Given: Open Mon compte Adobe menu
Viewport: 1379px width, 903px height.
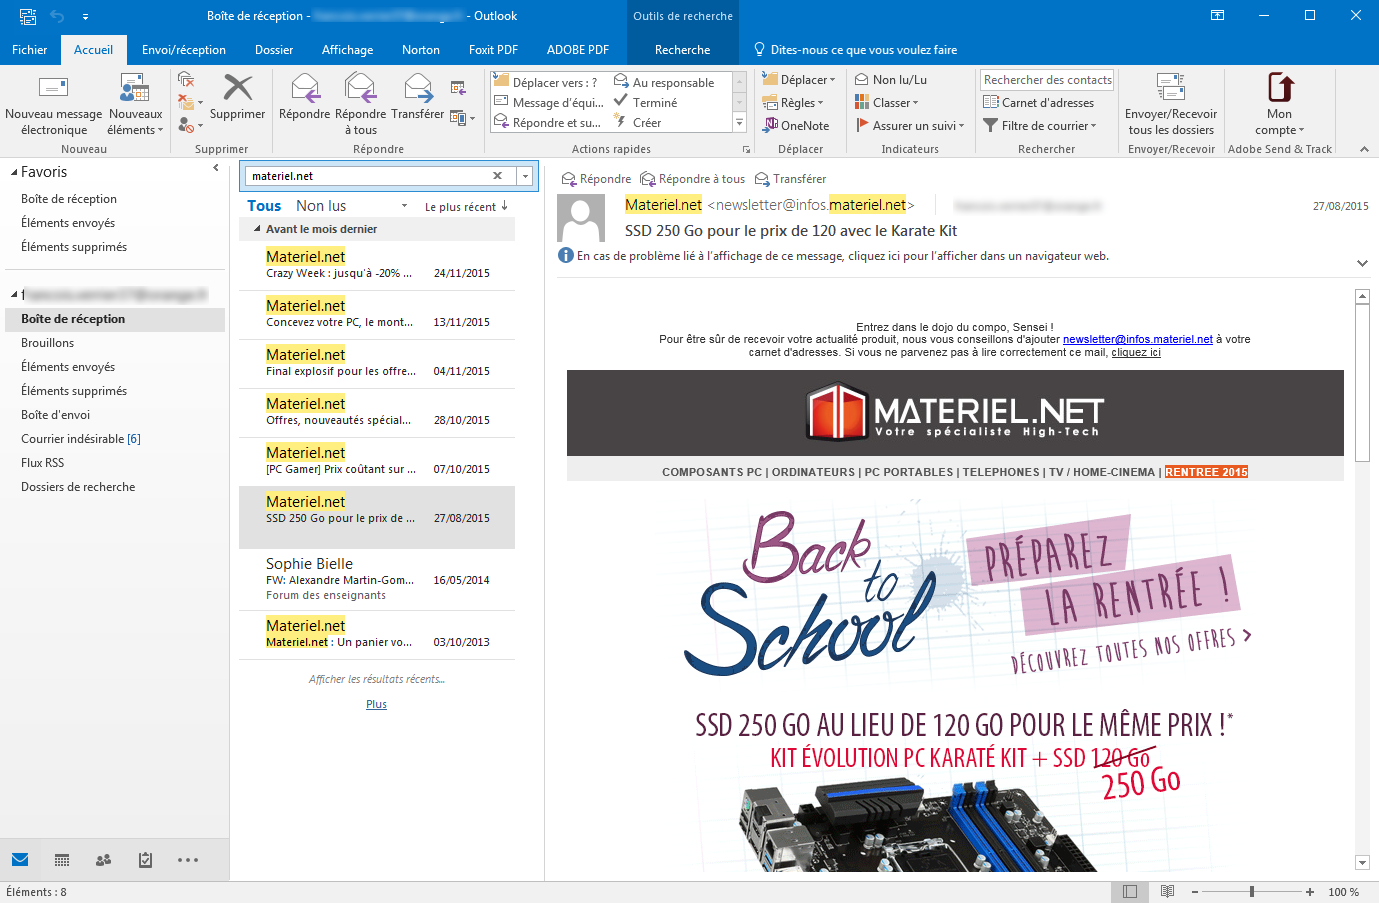Looking at the screenshot, I should pyautogui.click(x=1279, y=104).
